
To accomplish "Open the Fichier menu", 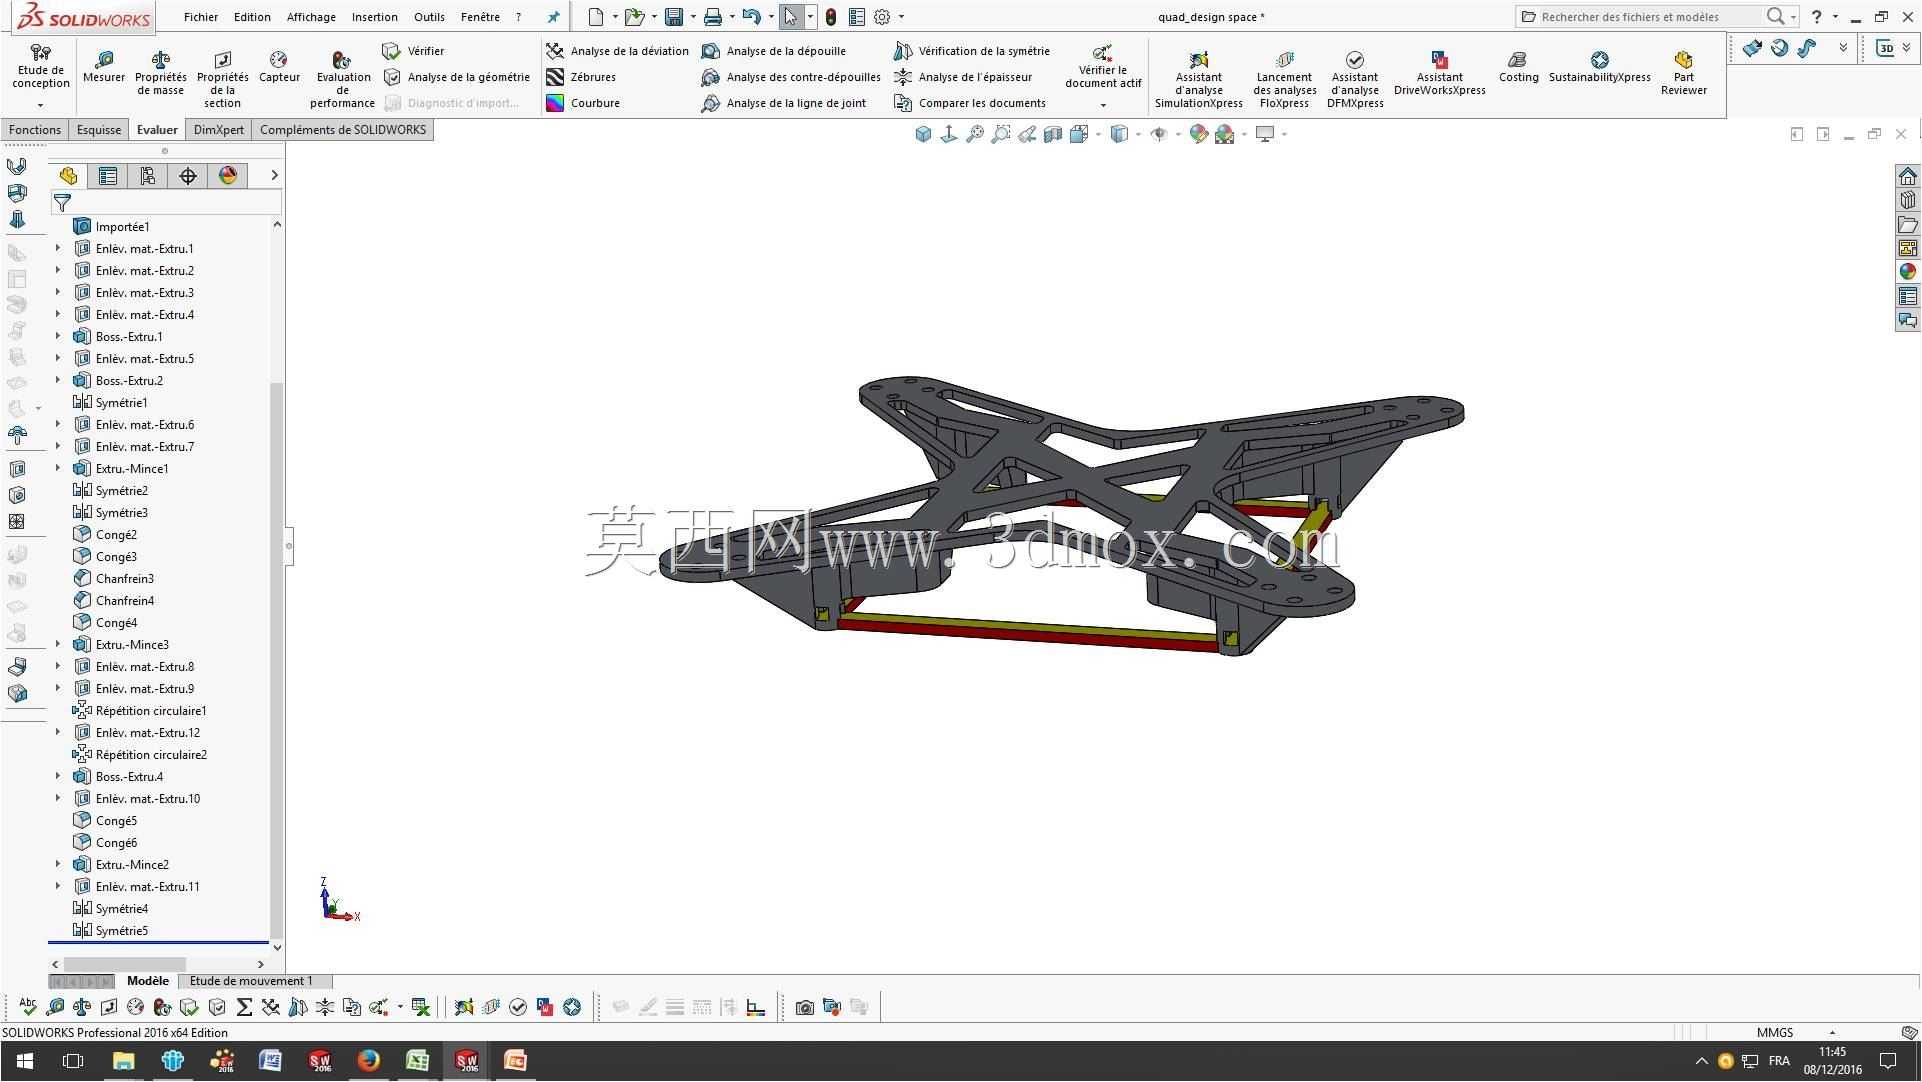I will (201, 17).
